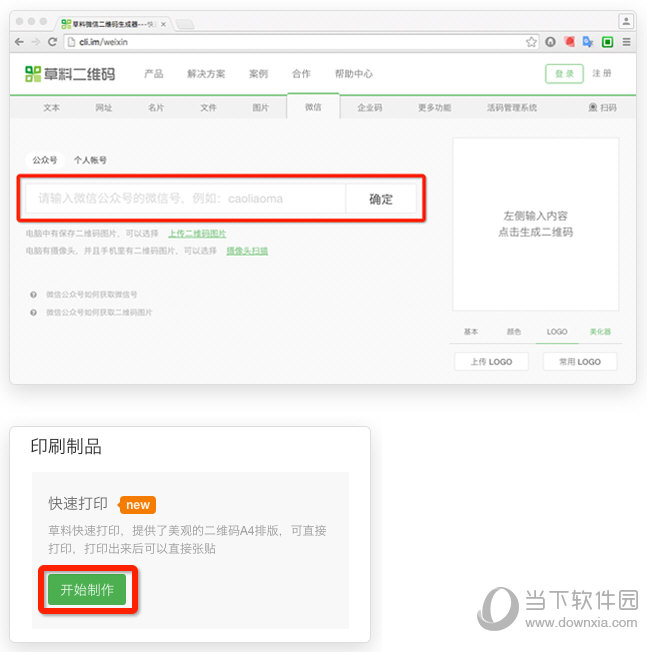
Task: Bookmark page with the star icon
Action: coord(531,42)
